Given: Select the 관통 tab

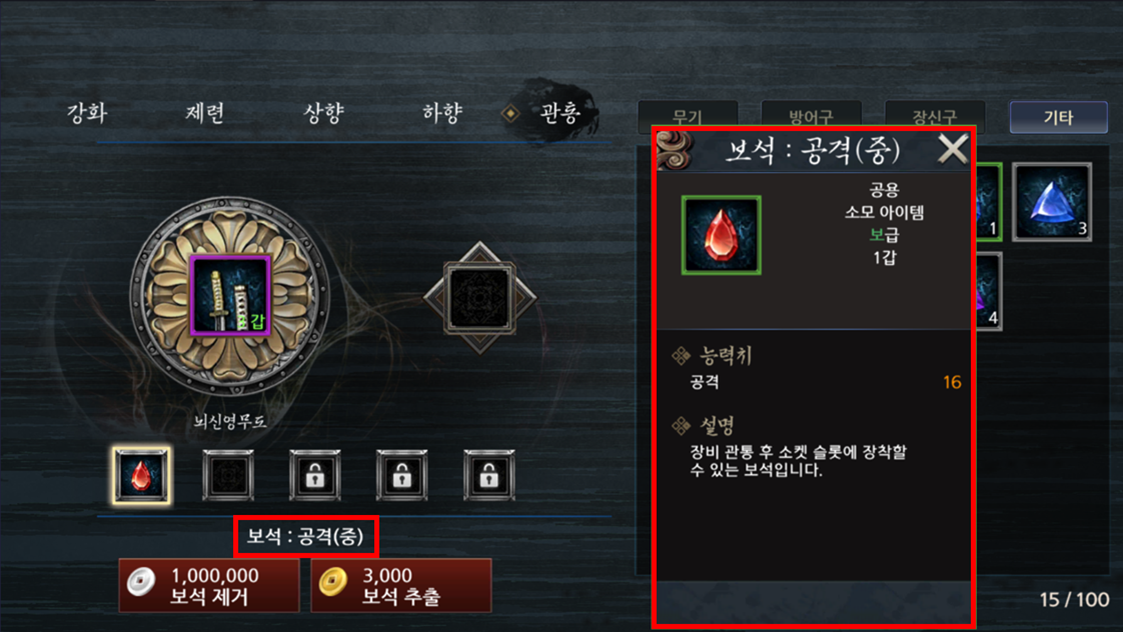Looking at the screenshot, I should [559, 112].
